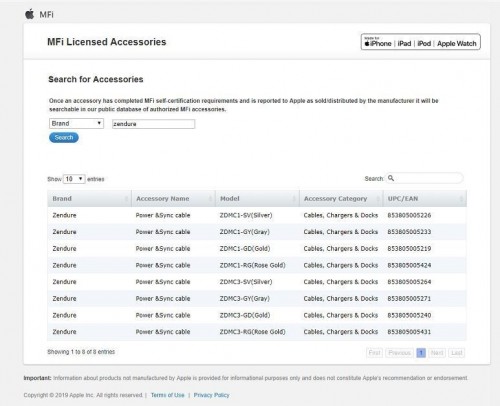Click the Accessory Category sort arrow icon
500x406 pixels.
pos(378,199)
